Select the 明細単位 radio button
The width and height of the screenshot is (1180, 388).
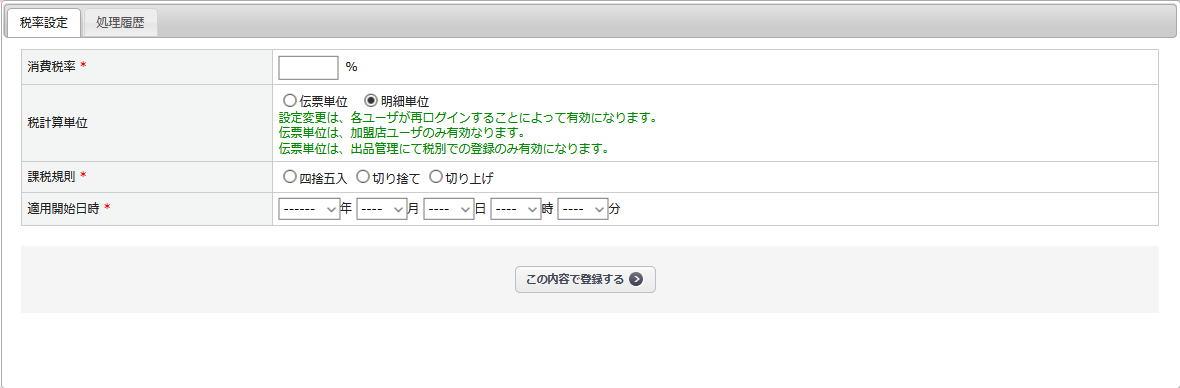point(371,100)
